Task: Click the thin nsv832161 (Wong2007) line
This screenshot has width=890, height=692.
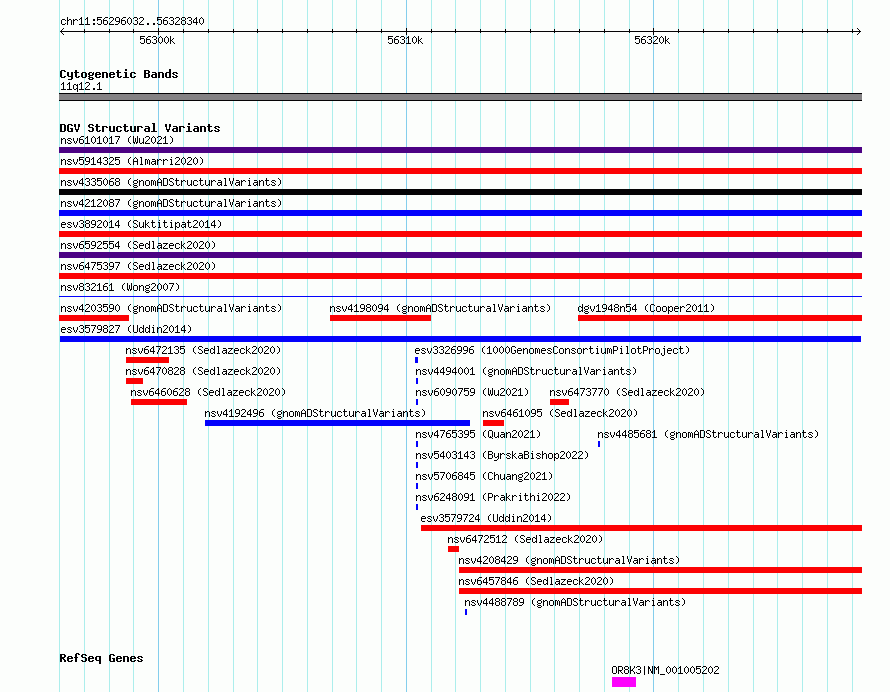Action: [460, 296]
